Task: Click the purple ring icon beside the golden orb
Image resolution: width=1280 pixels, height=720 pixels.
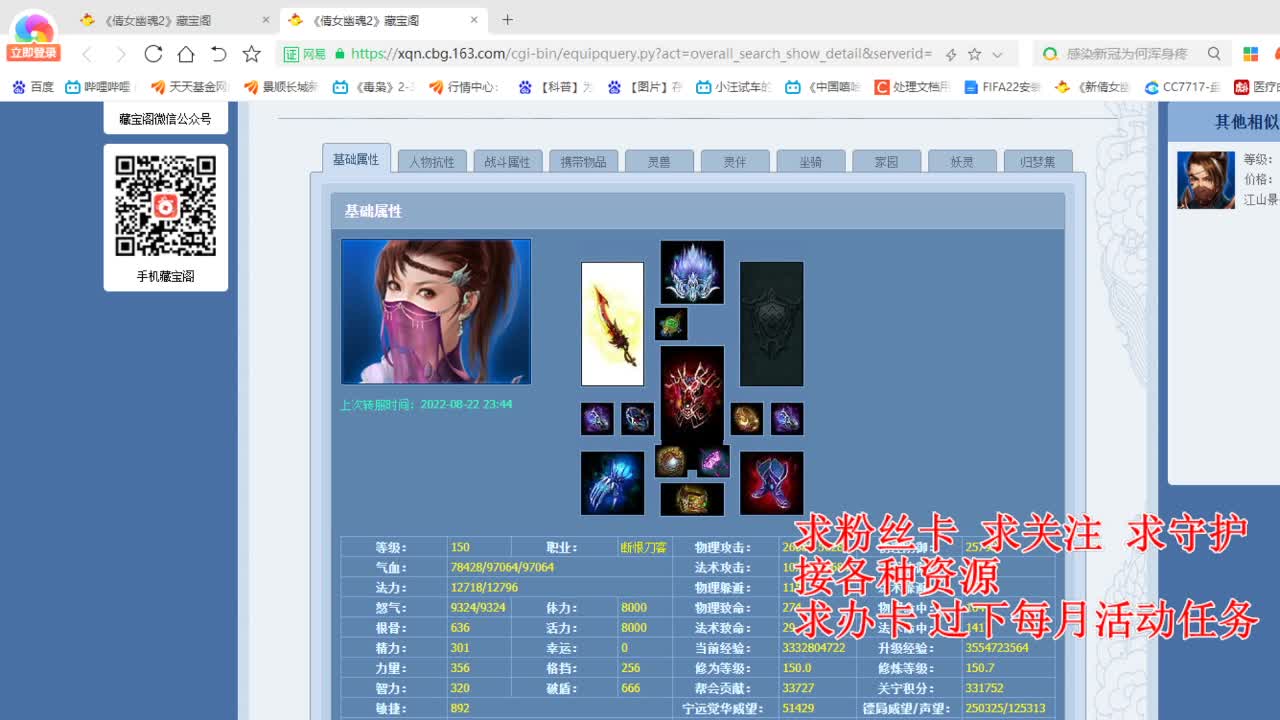Action: point(787,419)
